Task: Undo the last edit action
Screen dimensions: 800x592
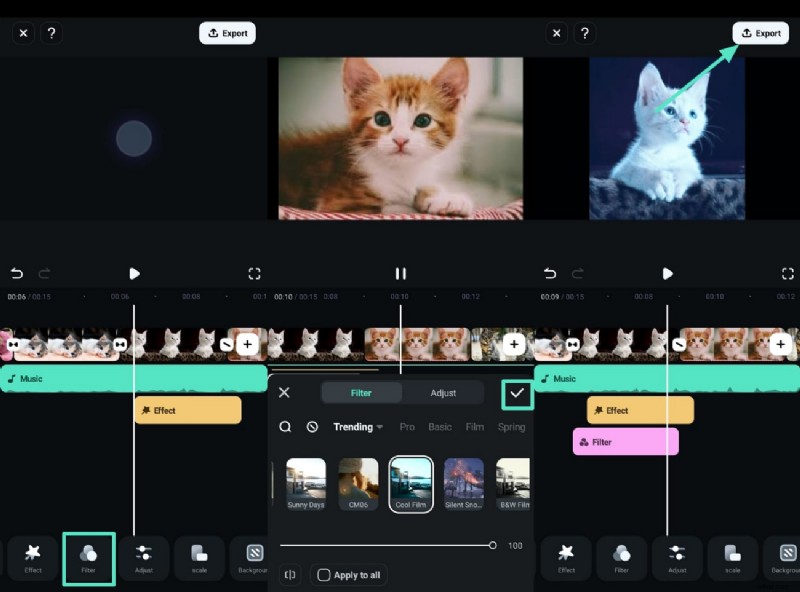Action: coord(16,273)
